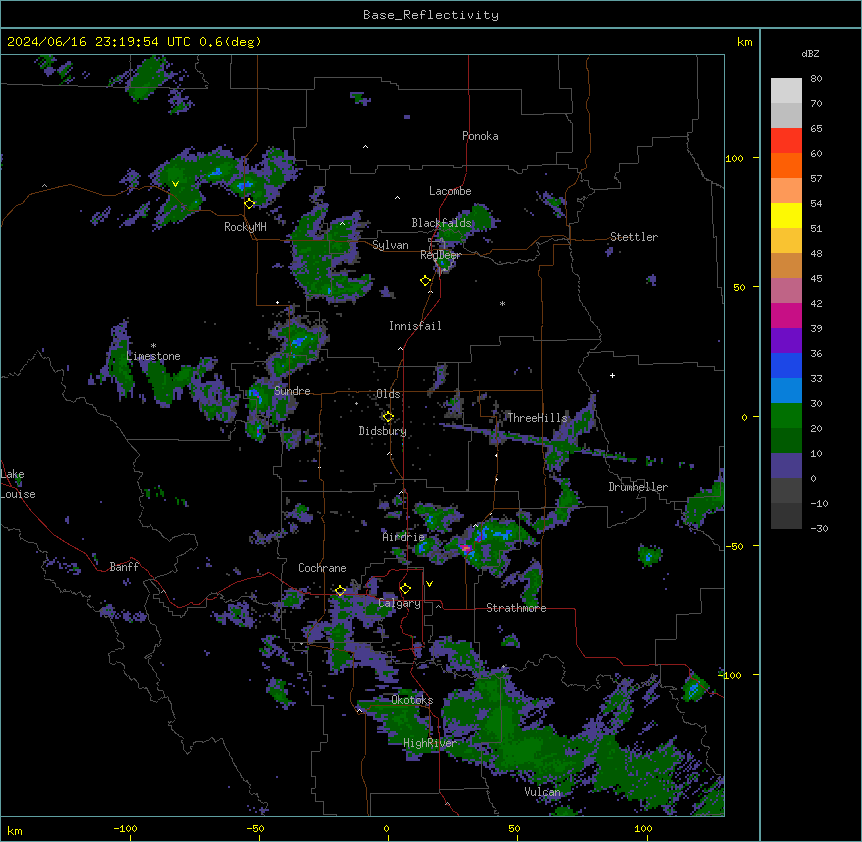Click the 80 value on the dBZ legend
The width and height of the screenshot is (862, 842).
pyautogui.click(x=816, y=79)
